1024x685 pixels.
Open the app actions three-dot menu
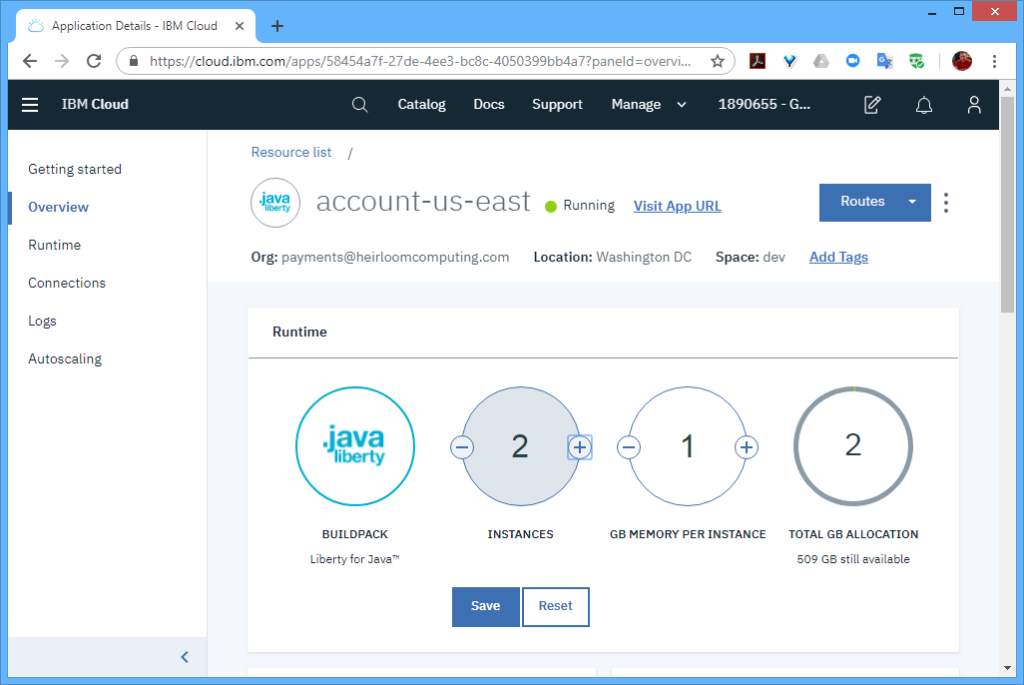946,203
